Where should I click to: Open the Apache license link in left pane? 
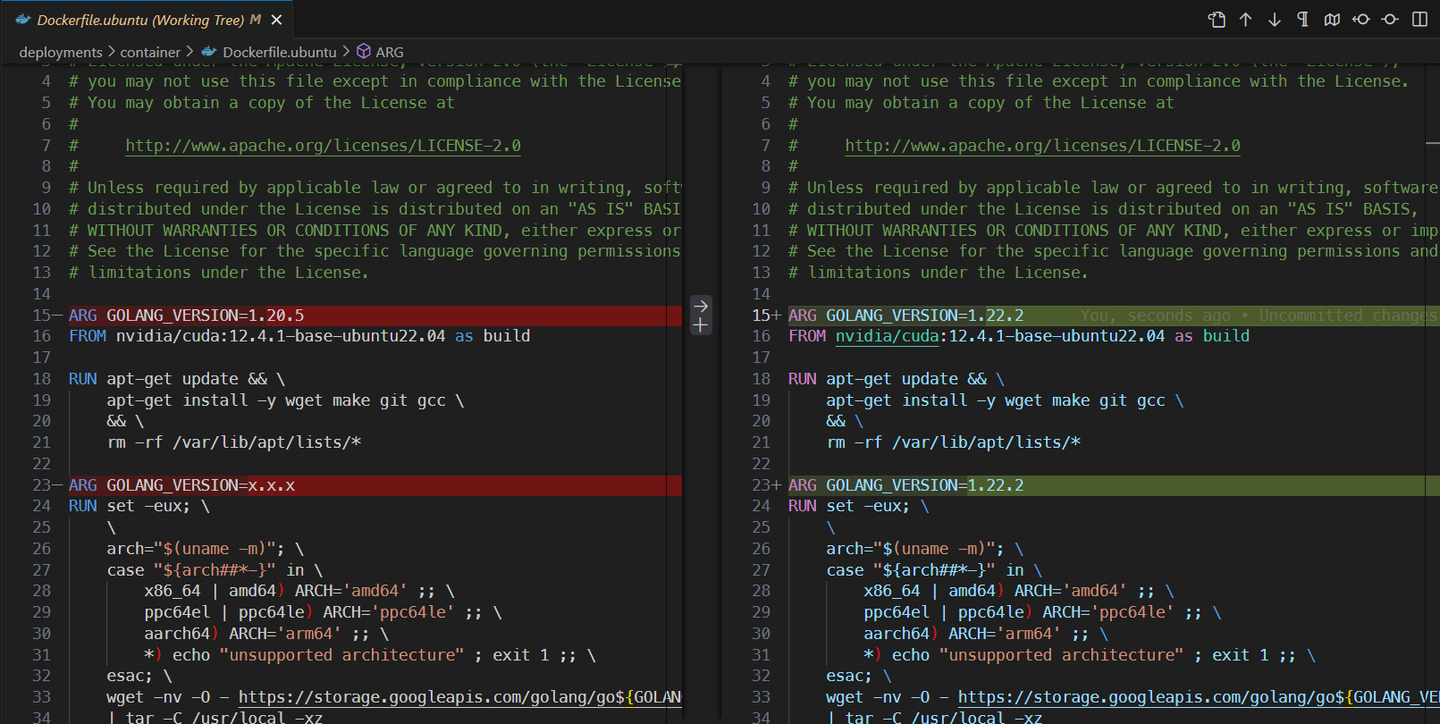coord(323,145)
